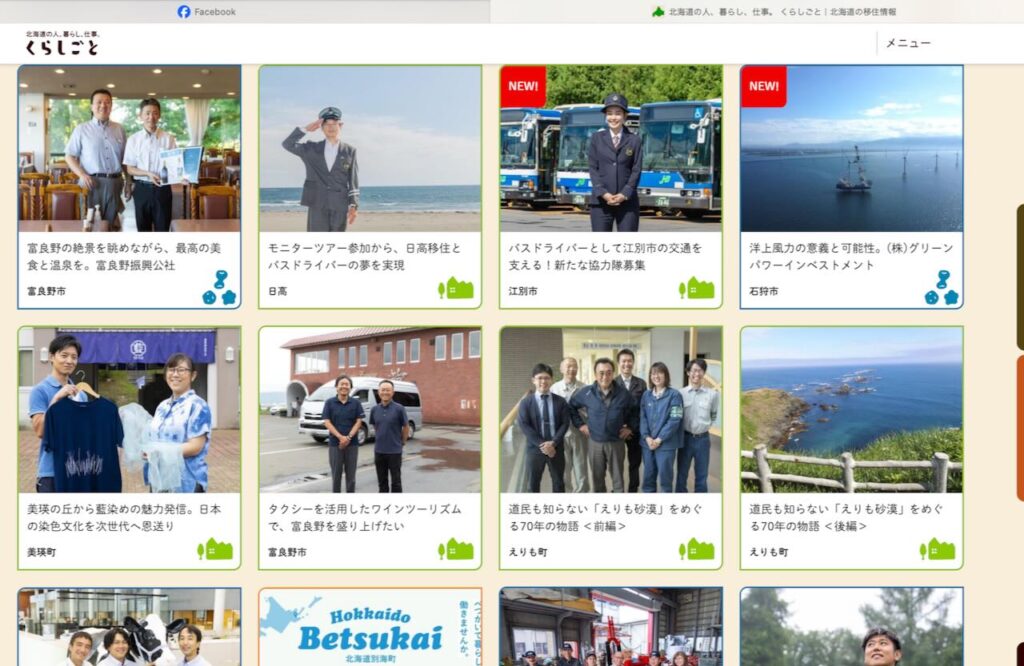The height and width of the screenshot is (666, 1024).
Task: Select the くらしごと browser tab
Action: pyautogui.click(x=774, y=12)
